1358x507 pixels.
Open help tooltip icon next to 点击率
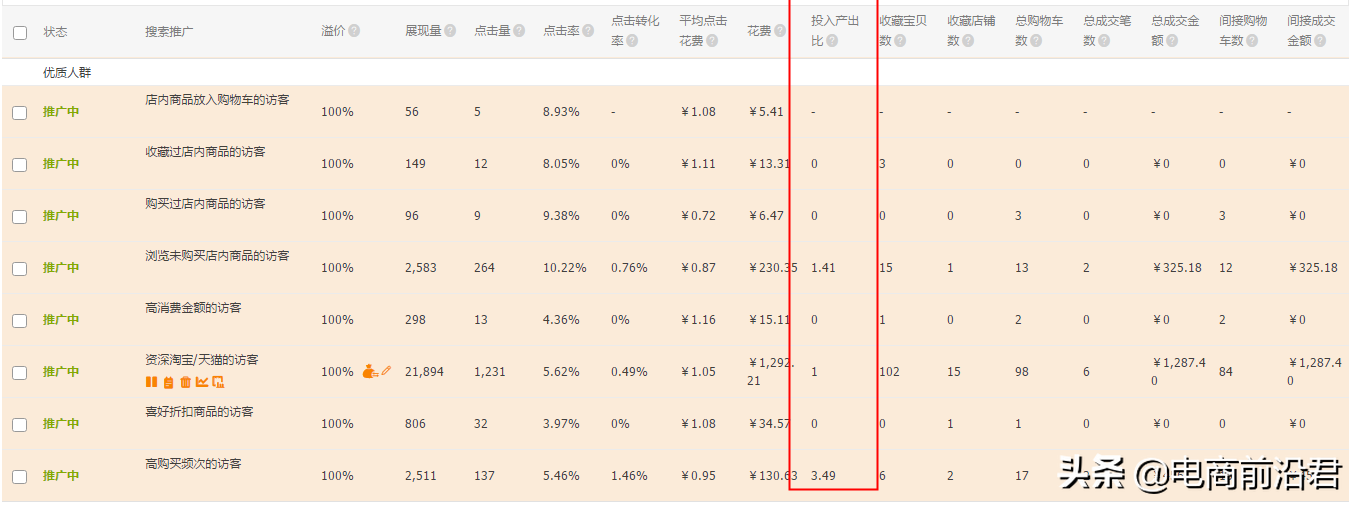[x=588, y=31]
